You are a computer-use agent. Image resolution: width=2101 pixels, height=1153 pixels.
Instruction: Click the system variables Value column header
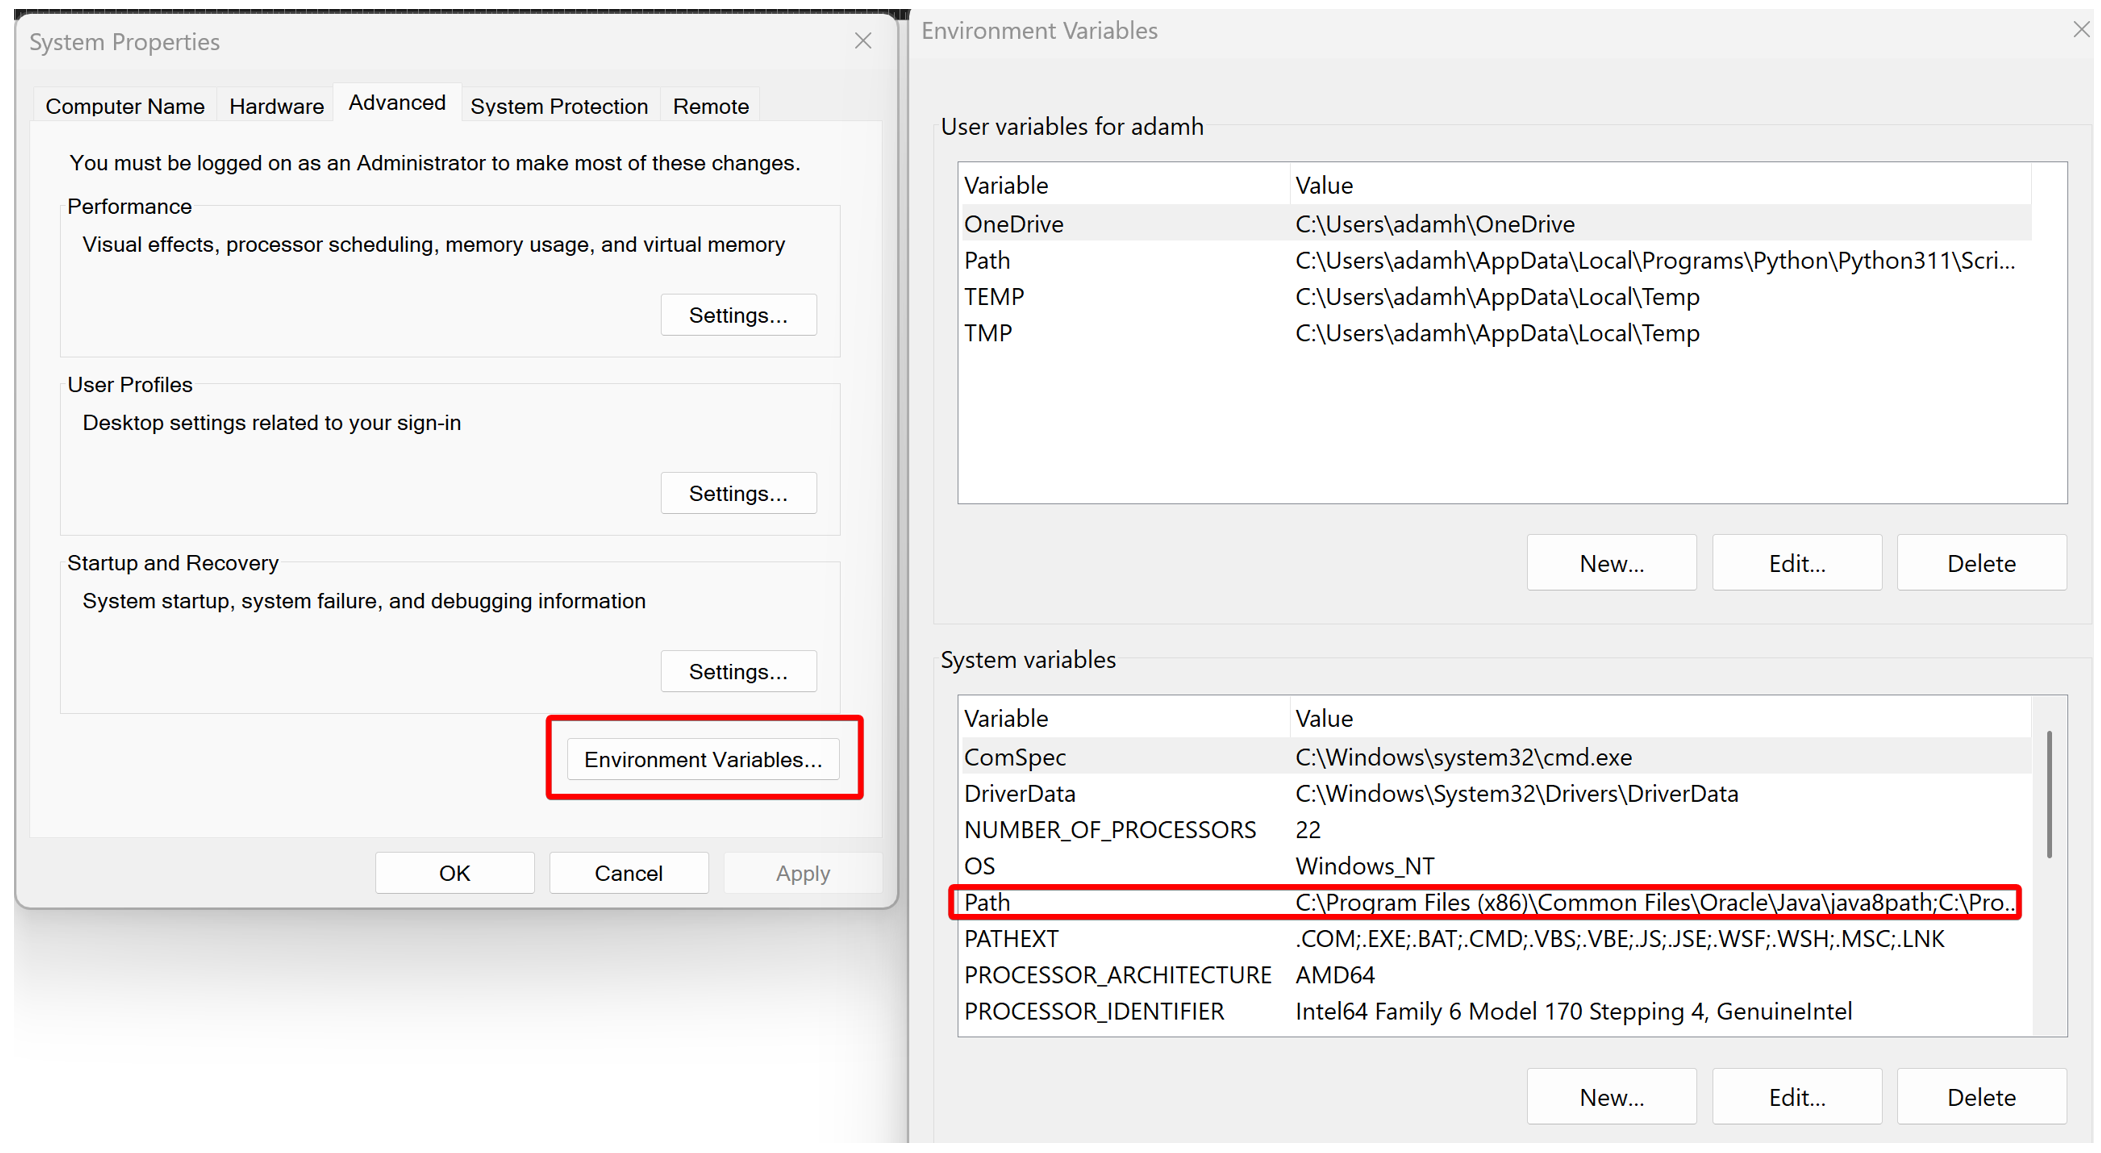click(x=1324, y=718)
